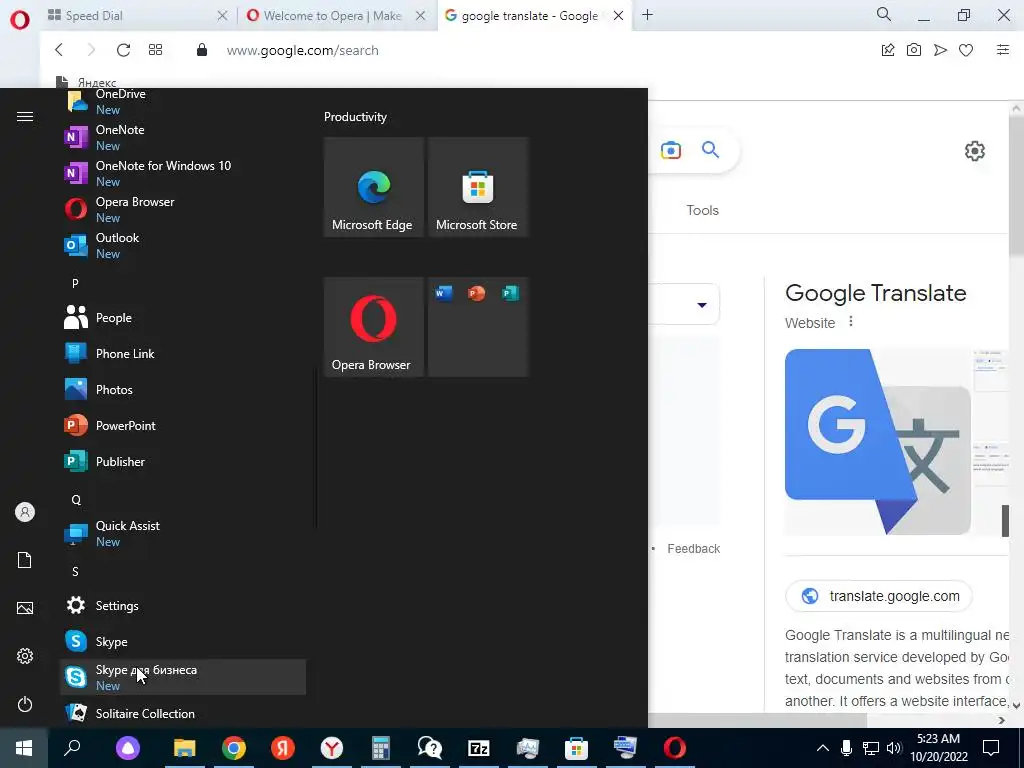Add page to bookmarks heart
1024x768 pixels.
(x=966, y=50)
